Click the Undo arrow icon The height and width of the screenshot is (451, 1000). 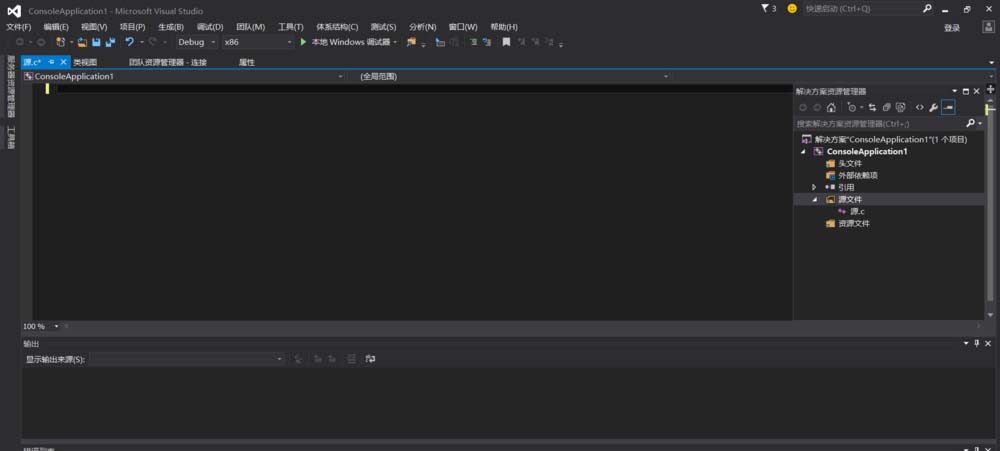(129, 42)
